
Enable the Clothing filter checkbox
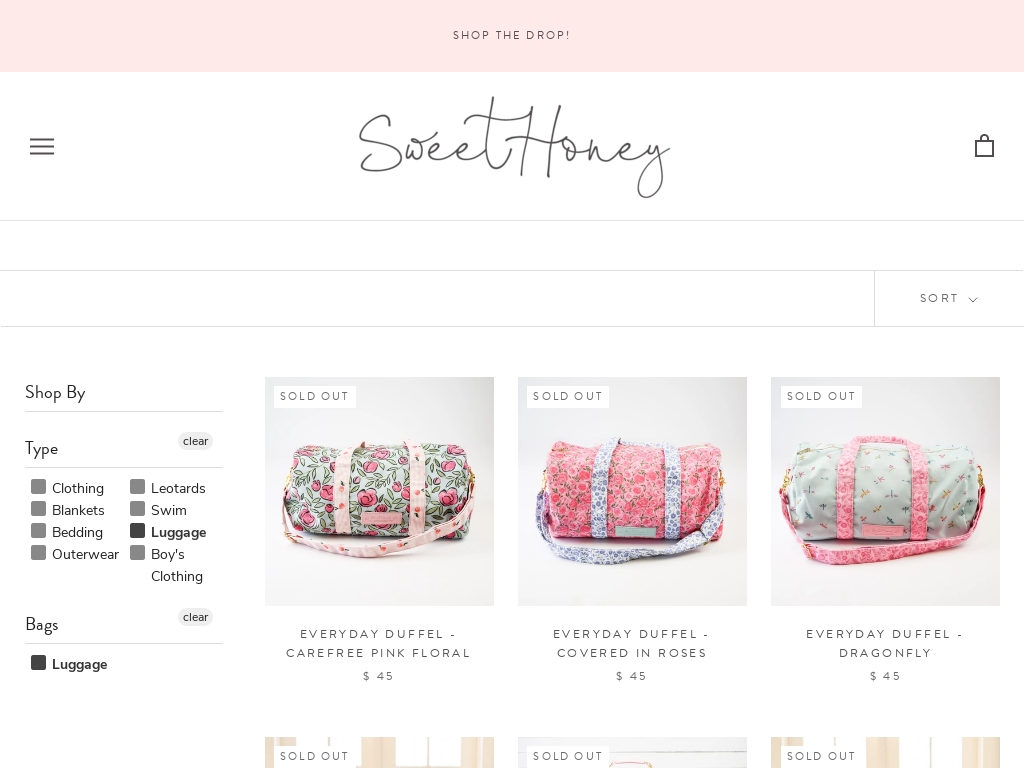[x=38, y=487]
